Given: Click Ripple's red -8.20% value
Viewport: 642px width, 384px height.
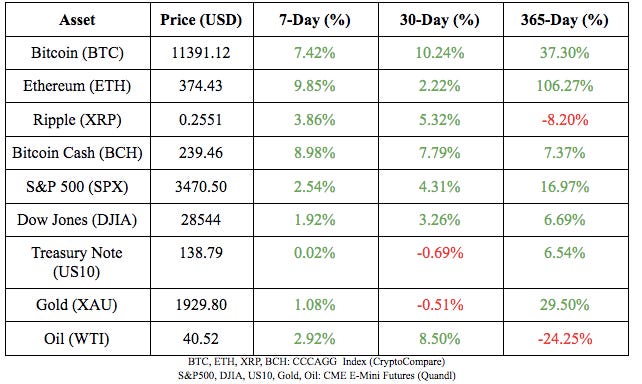Looking at the screenshot, I should point(565,120).
